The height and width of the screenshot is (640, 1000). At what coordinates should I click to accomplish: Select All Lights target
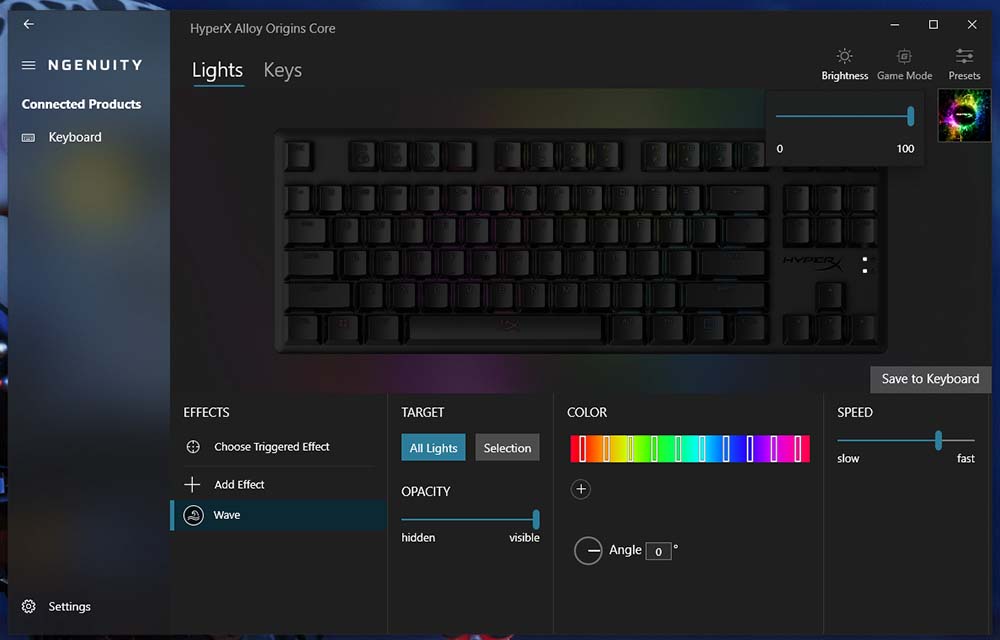tap(433, 447)
